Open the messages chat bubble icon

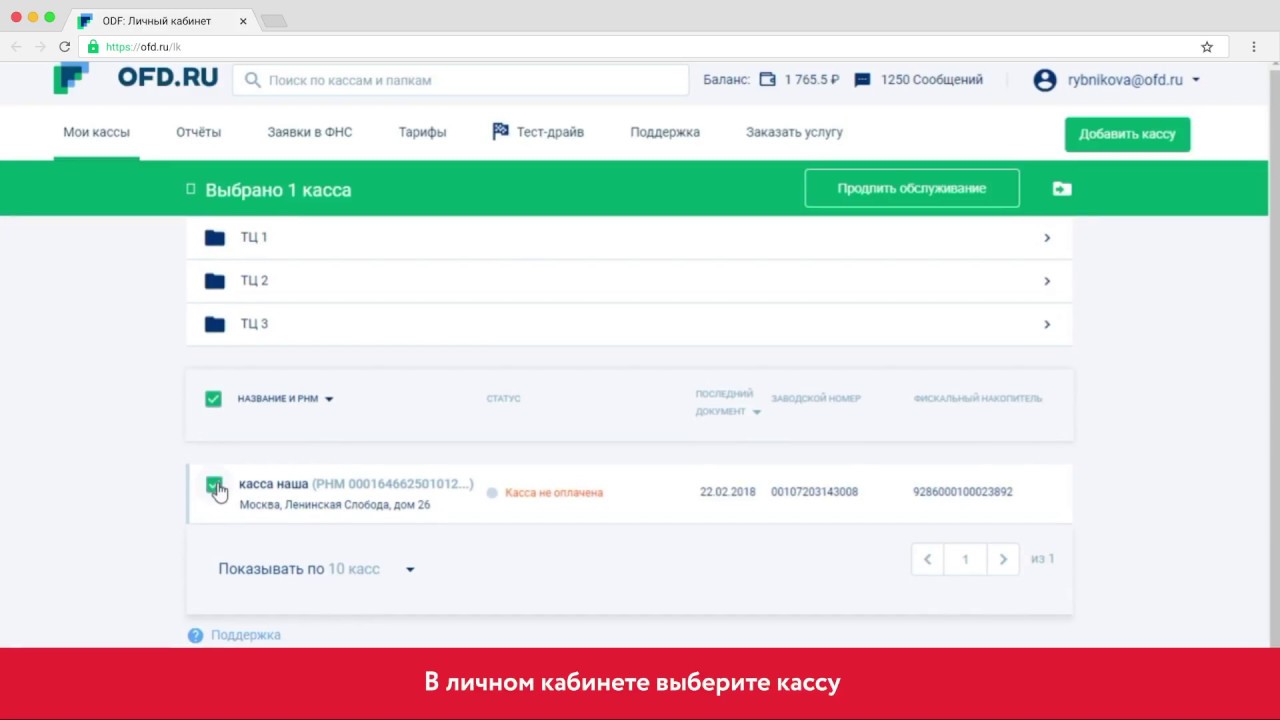tap(862, 80)
